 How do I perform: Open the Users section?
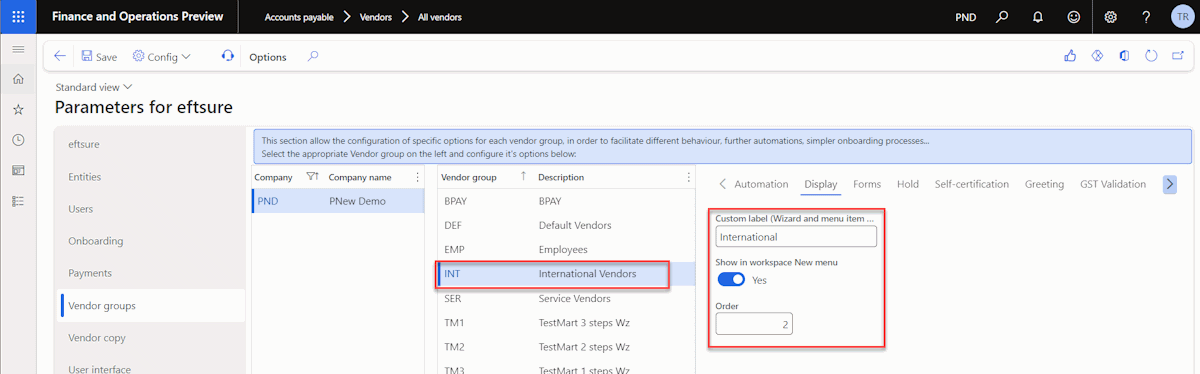[149, 209]
